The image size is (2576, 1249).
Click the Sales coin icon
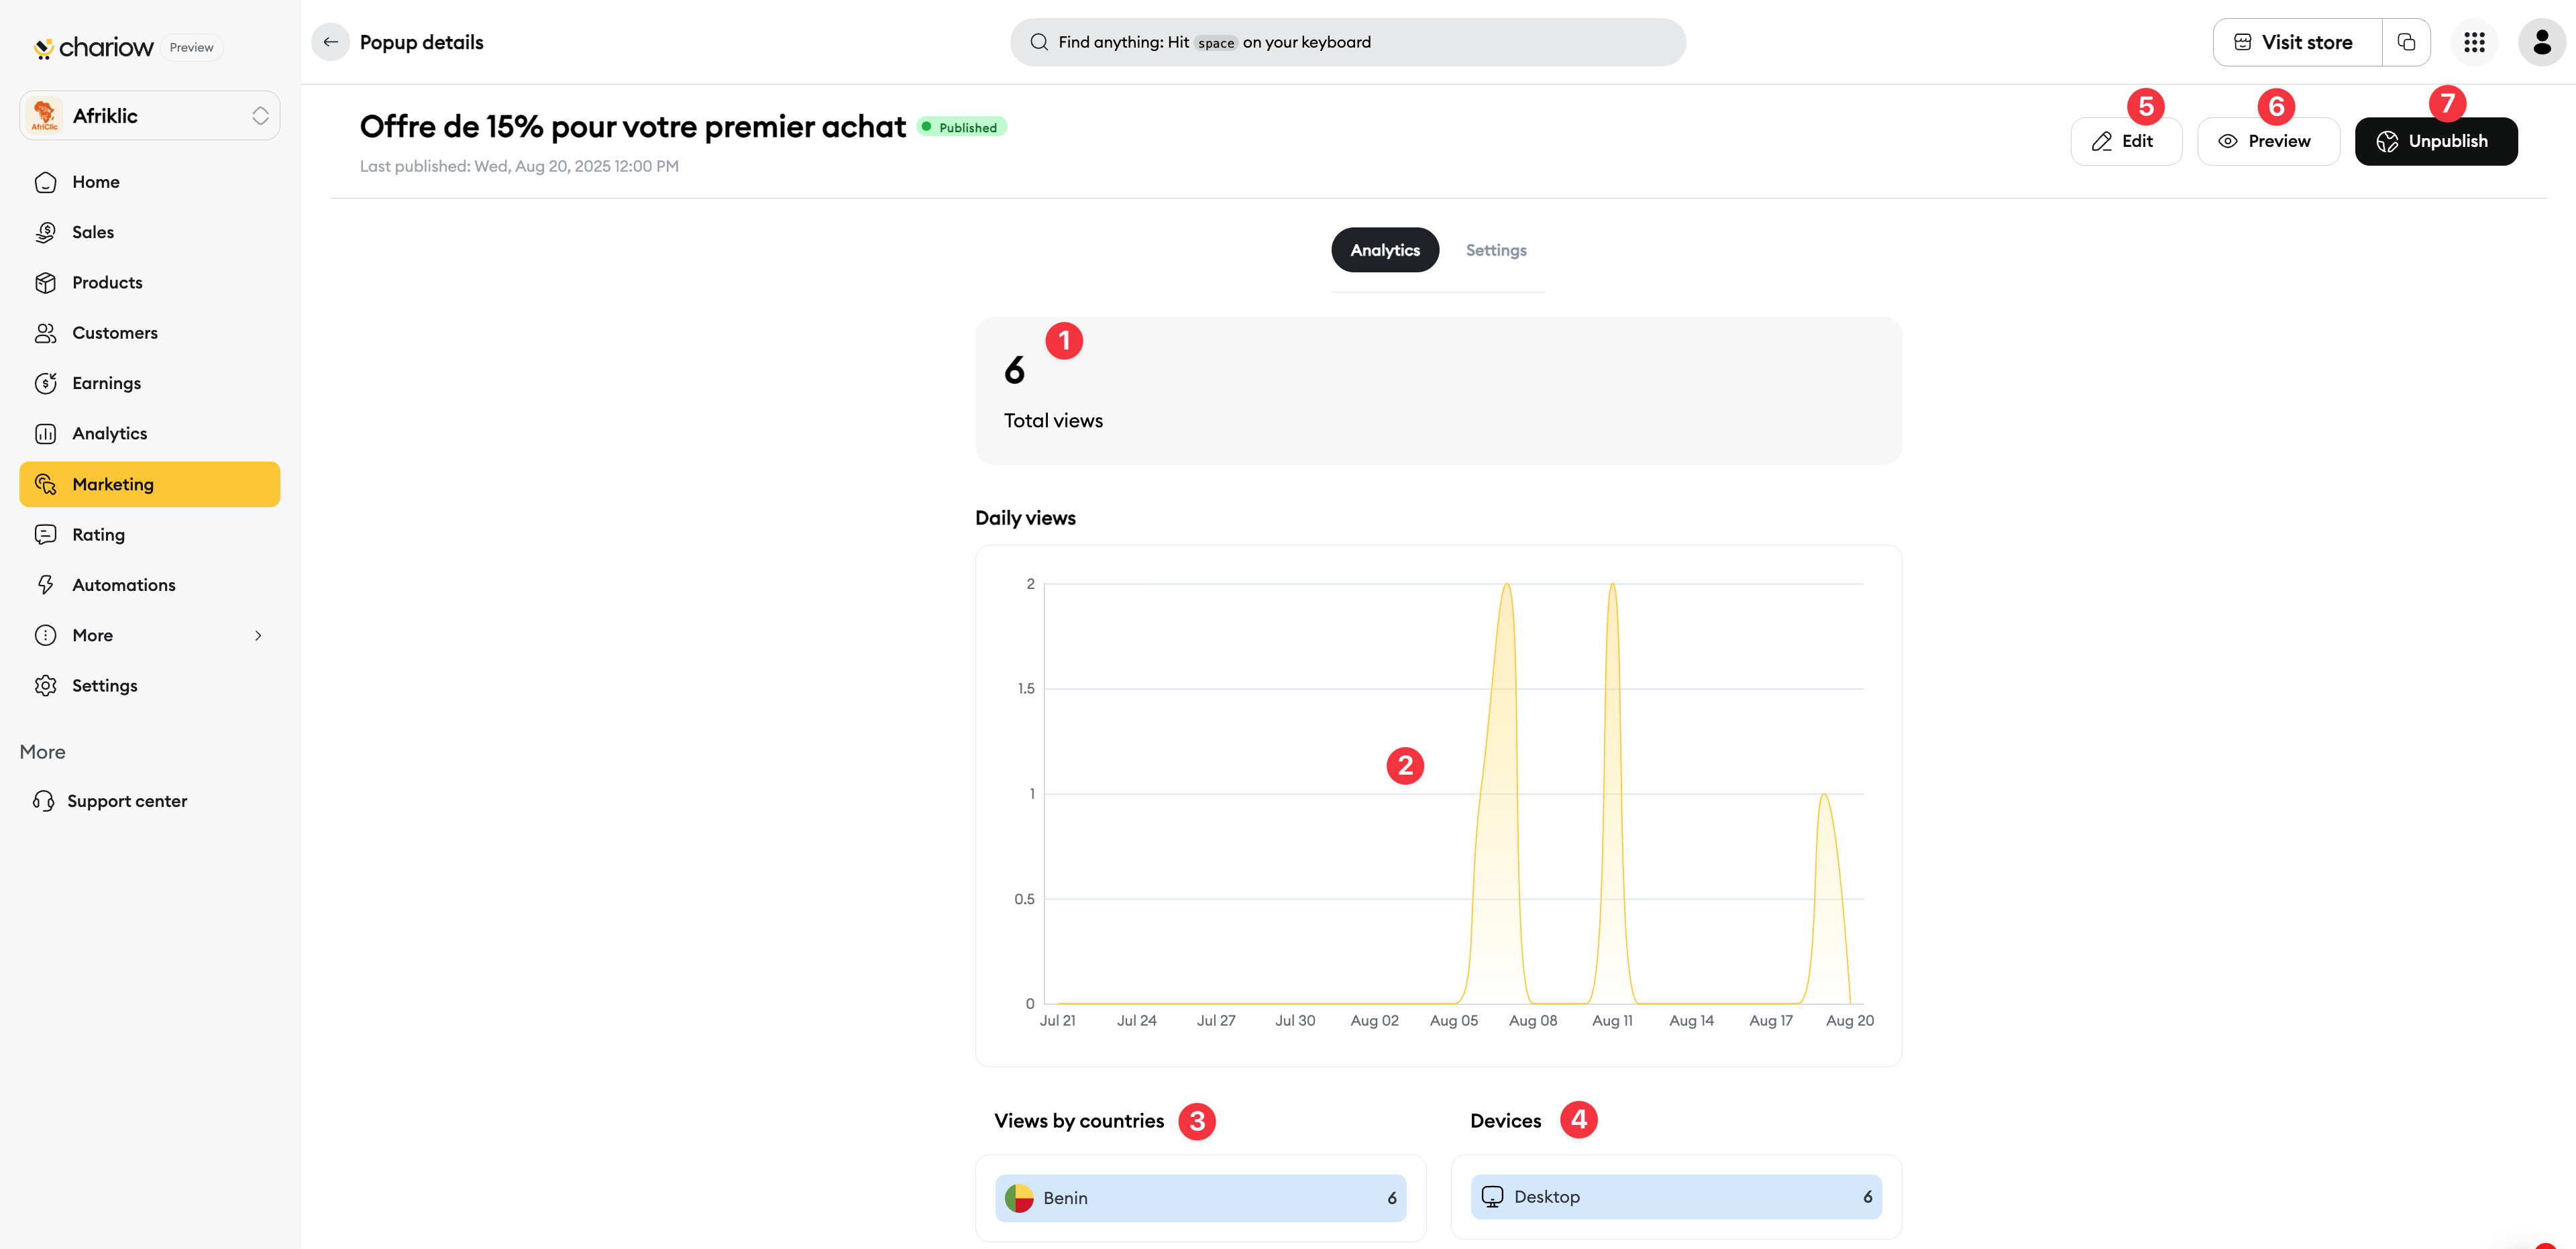(45, 232)
